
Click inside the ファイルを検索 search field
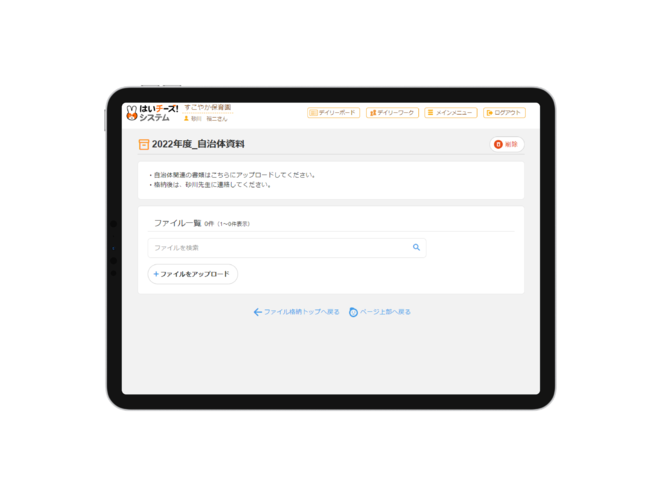(x=287, y=247)
